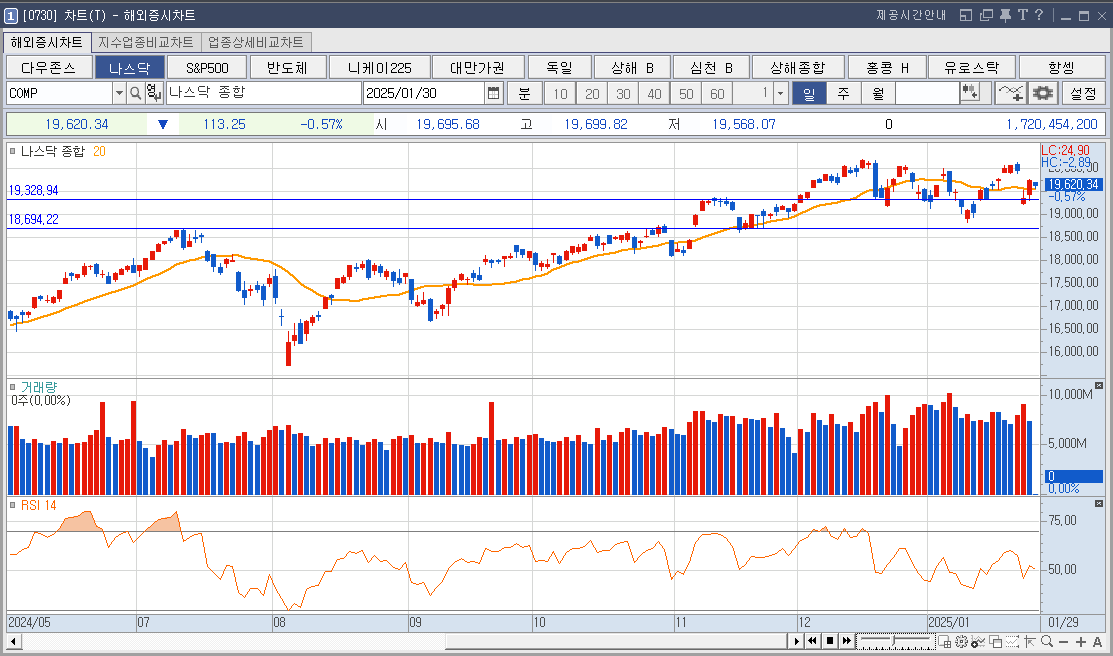Click the minus zoom-out icon at bottom
The image size is (1113, 656).
click(x=1063, y=642)
